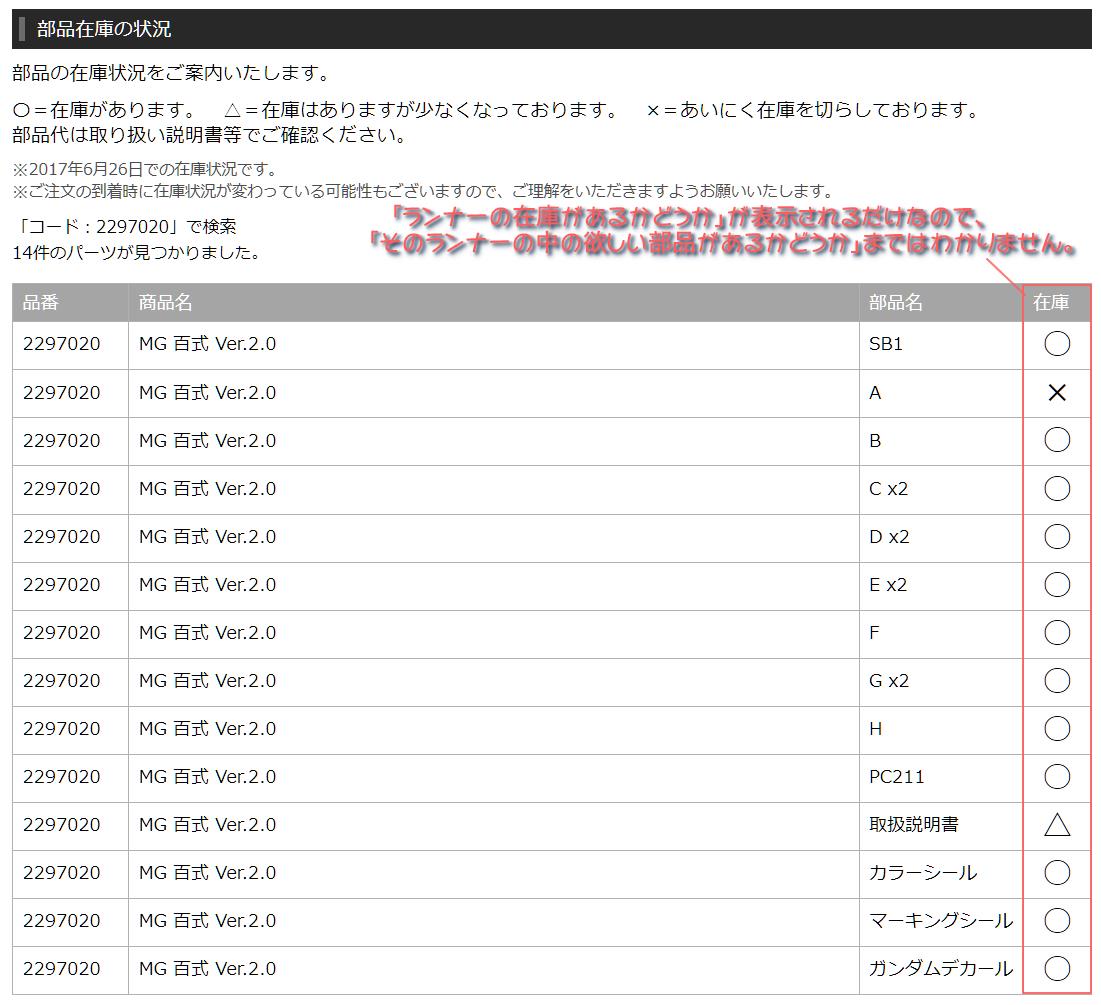1101x1005 pixels.
Task: Click the low-stock triangle for 取扱説明書
Action: [x=1057, y=825]
